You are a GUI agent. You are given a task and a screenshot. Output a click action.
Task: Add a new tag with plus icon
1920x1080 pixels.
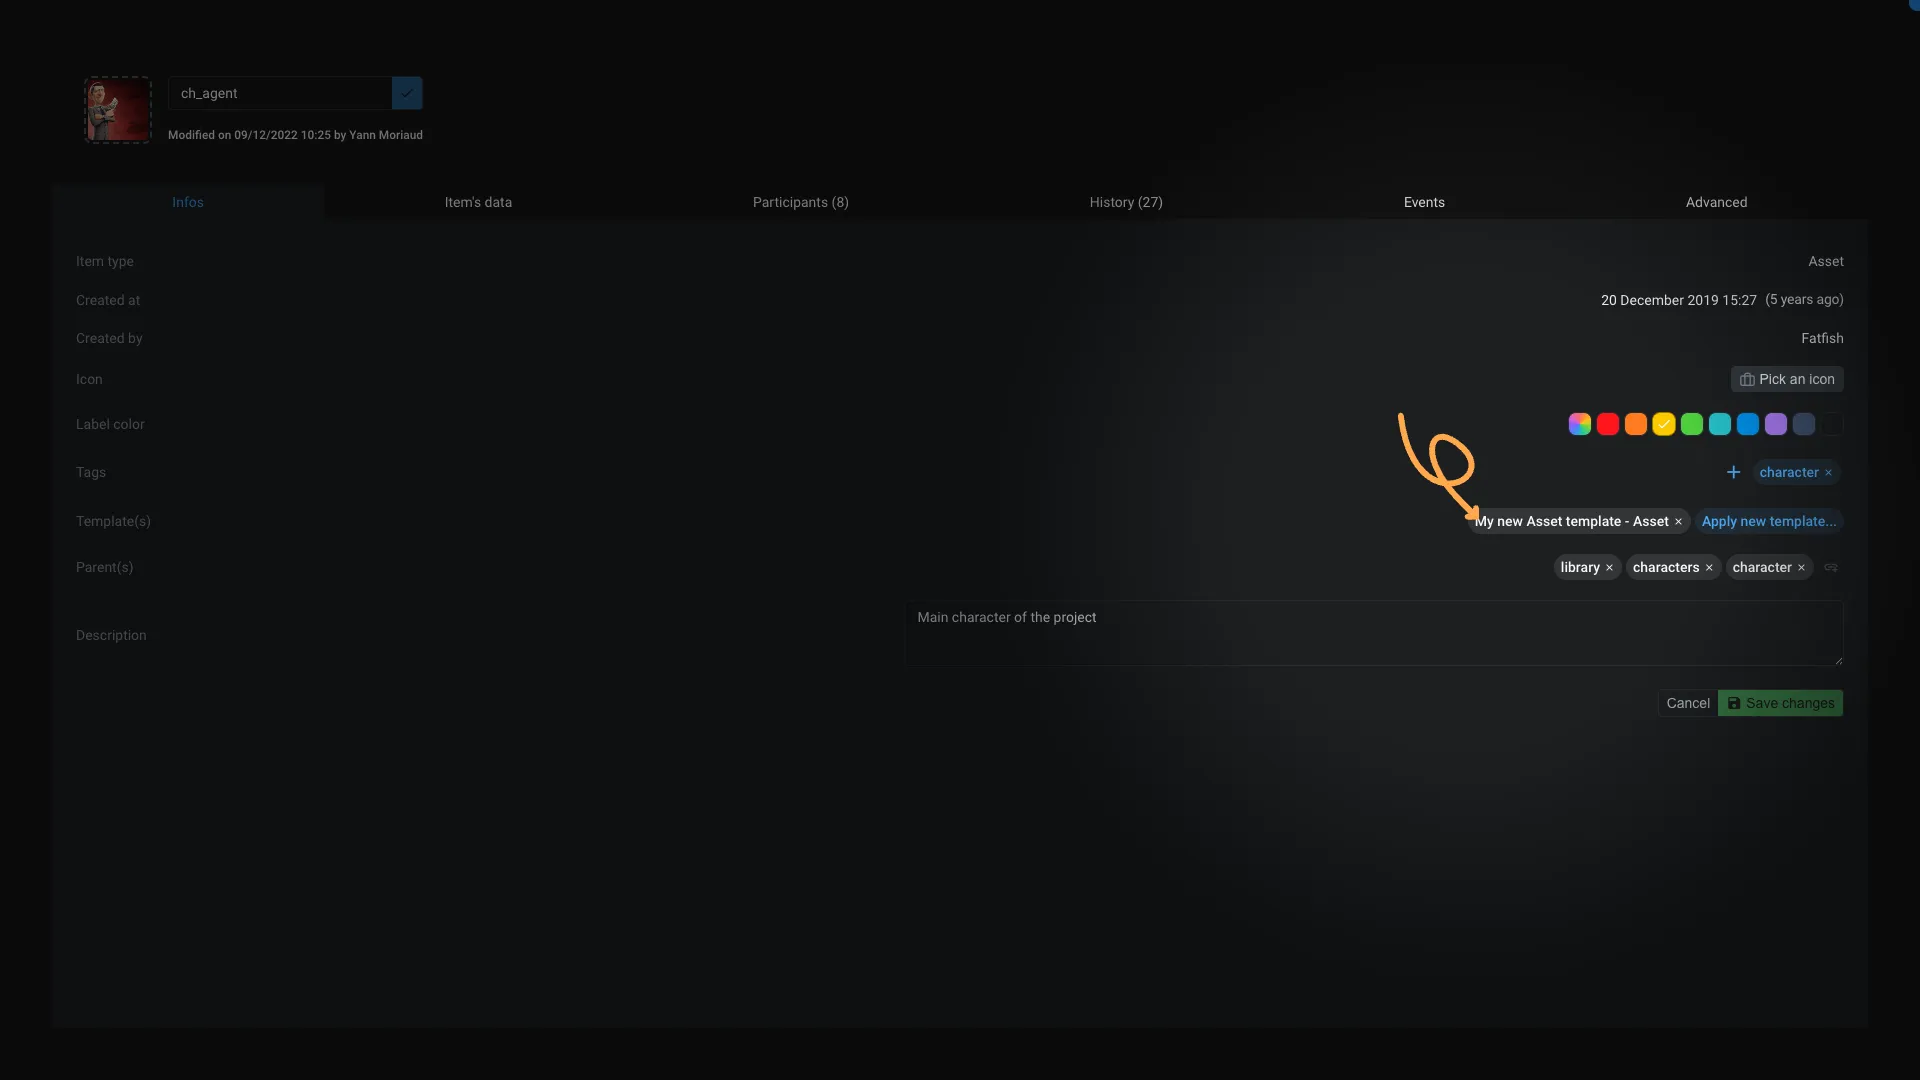(x=1733, y=472)
